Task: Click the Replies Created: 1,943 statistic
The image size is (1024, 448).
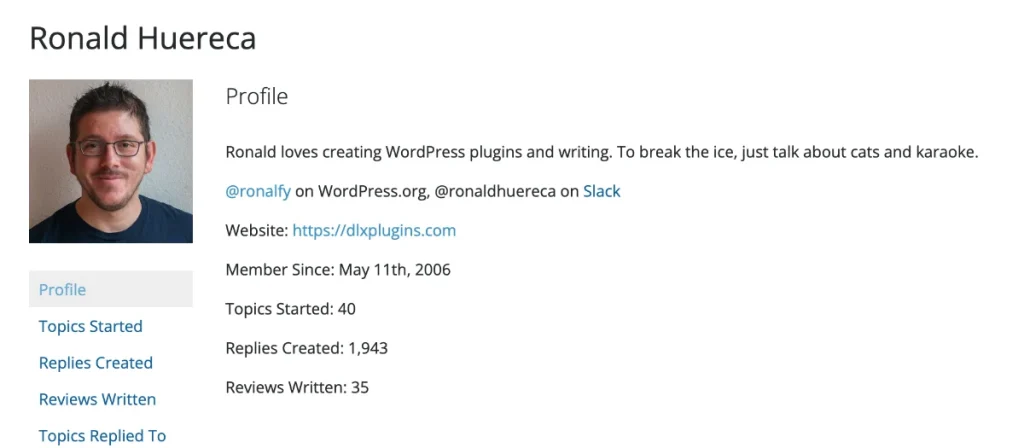Action: click(x=306, y=348)
